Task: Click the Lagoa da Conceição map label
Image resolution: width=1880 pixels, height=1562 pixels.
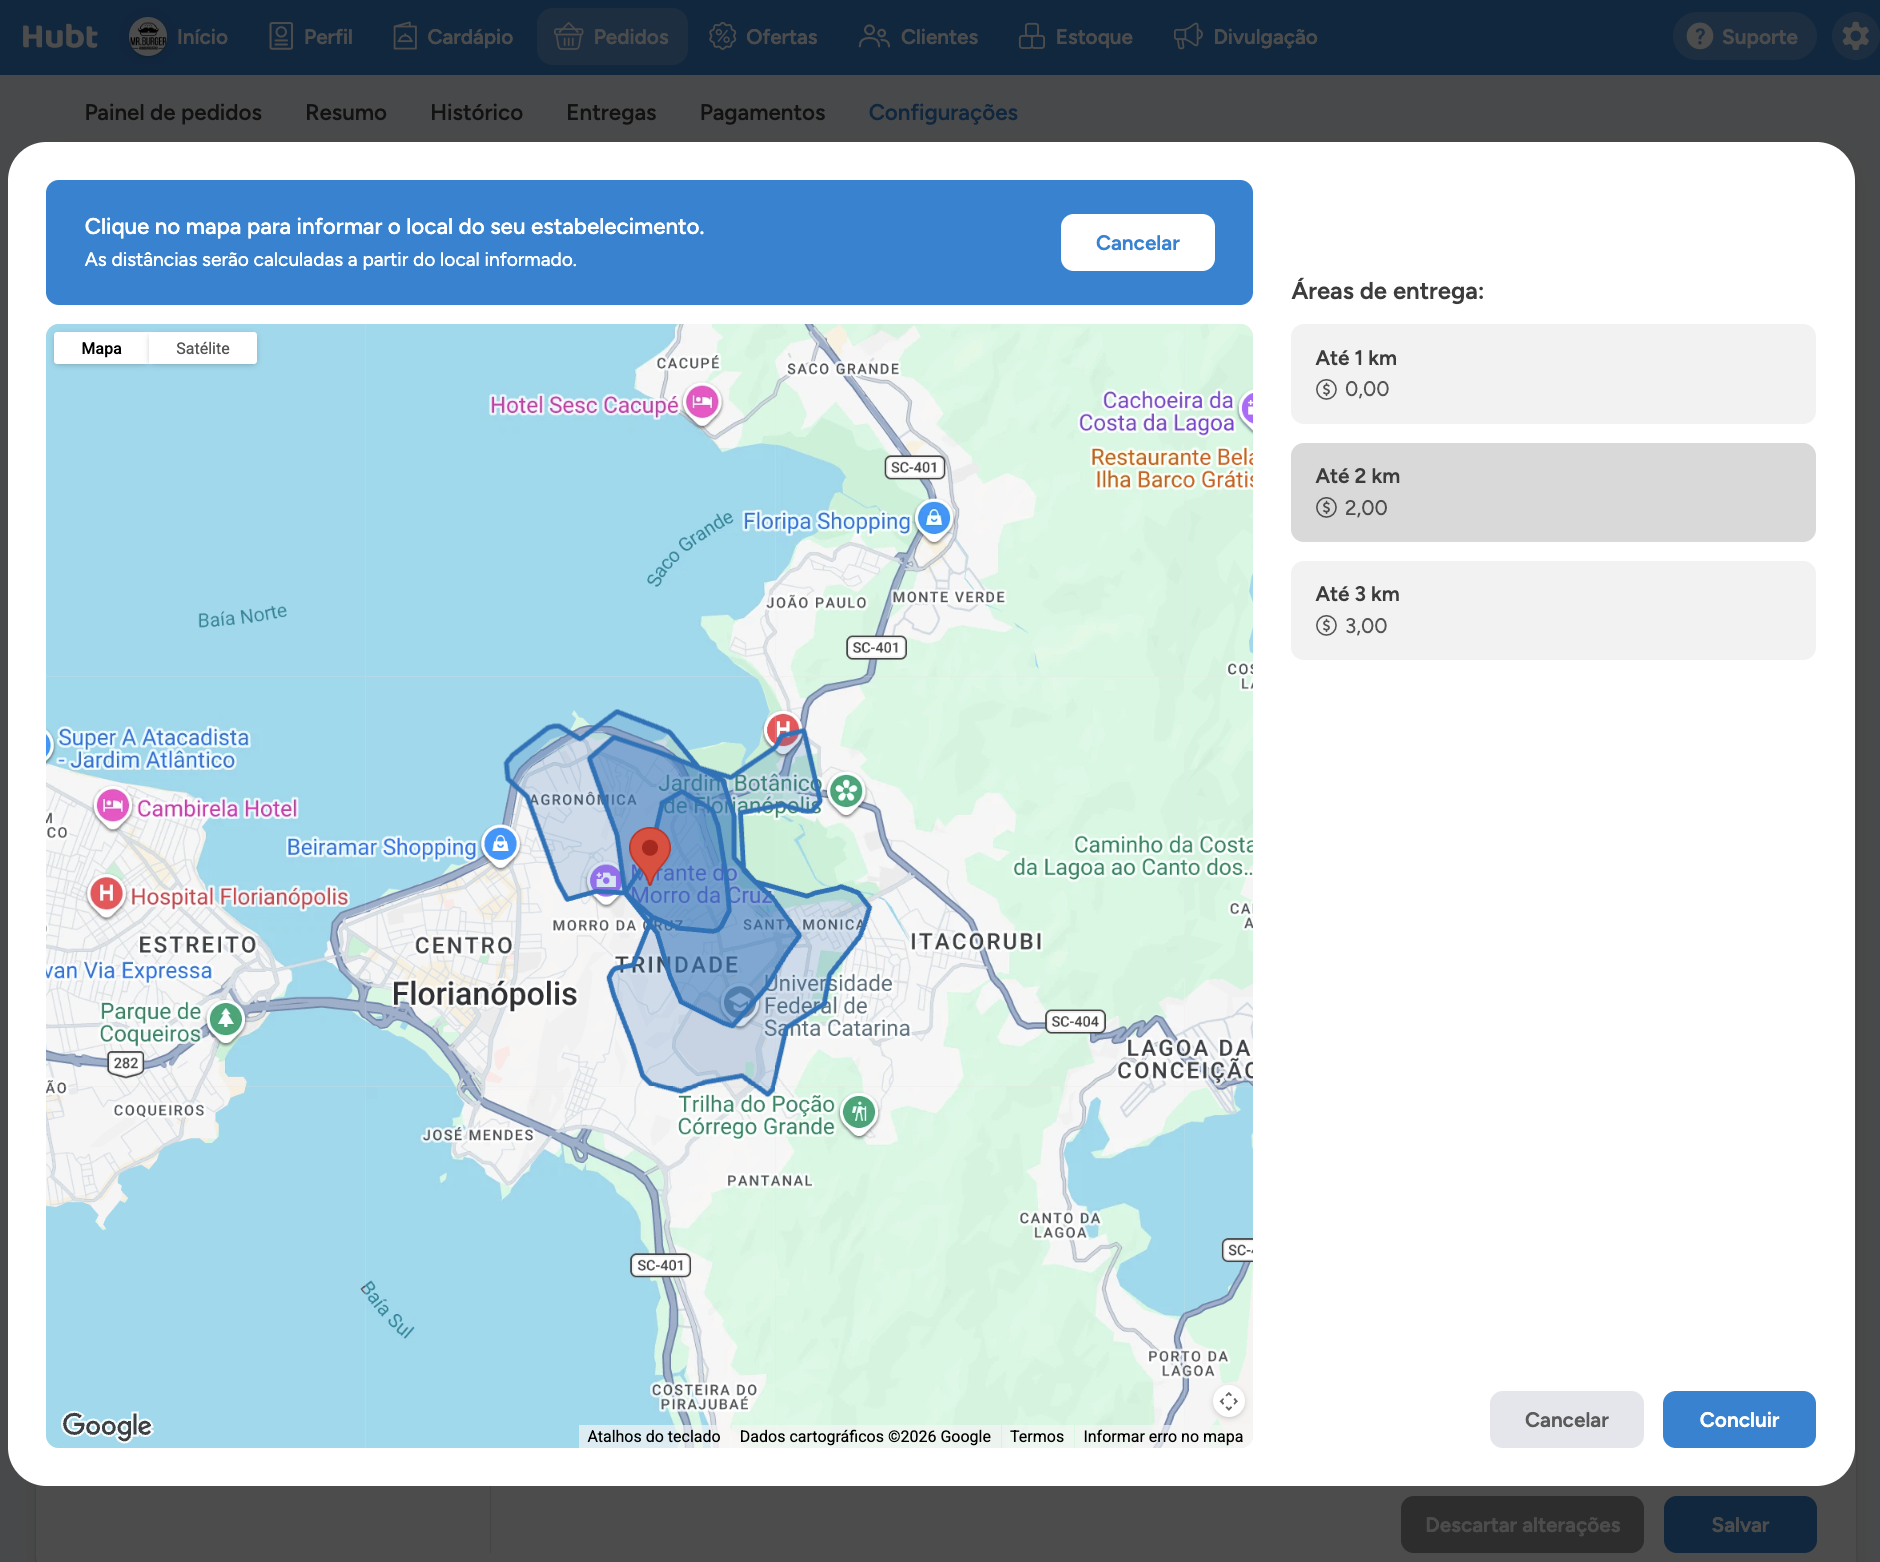Action: 1186,1059
